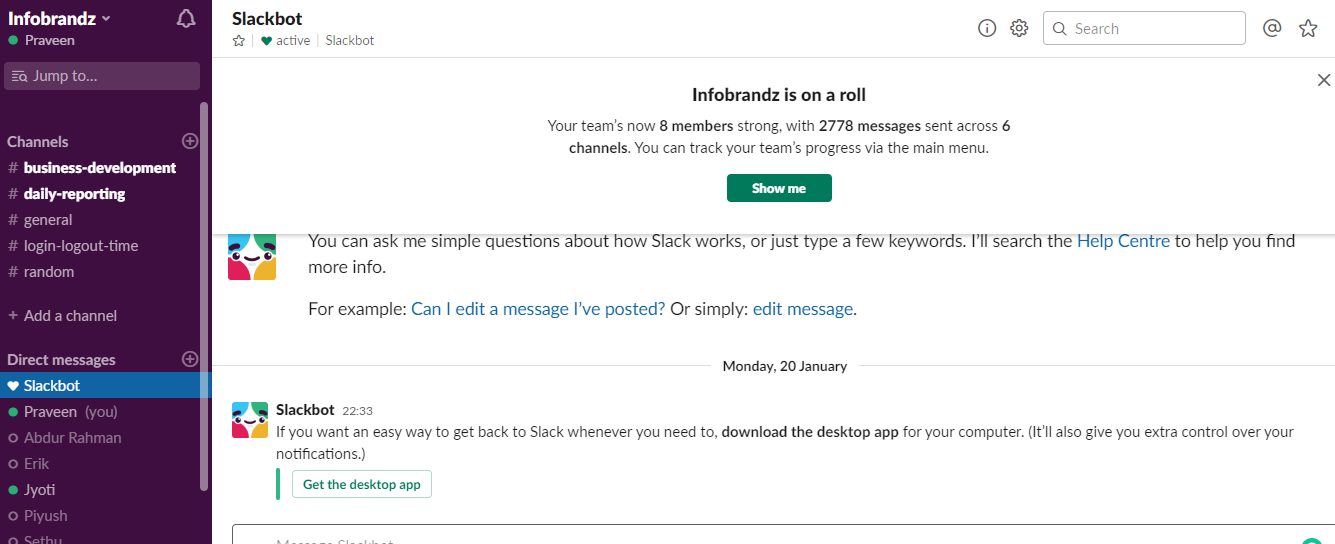Close the Infobrandz is on a roll banner
1335x544 pixels.
(x=1324, y=80)
